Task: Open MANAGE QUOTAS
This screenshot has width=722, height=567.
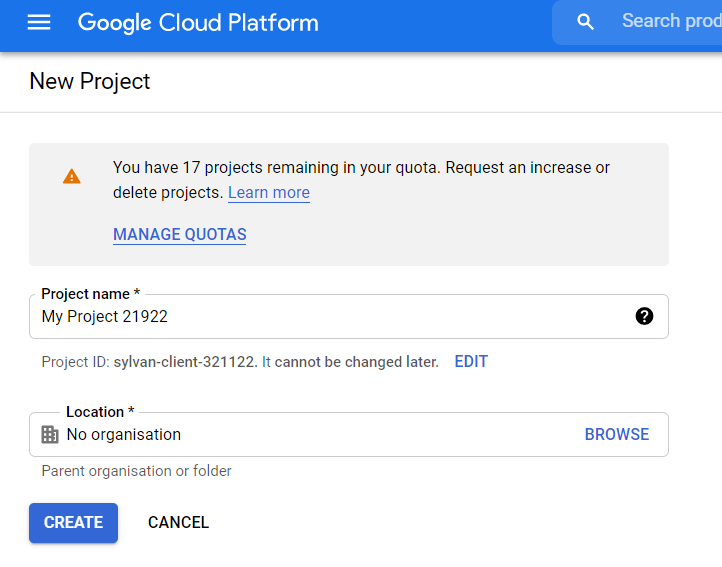Action: (x=180, y=235)
